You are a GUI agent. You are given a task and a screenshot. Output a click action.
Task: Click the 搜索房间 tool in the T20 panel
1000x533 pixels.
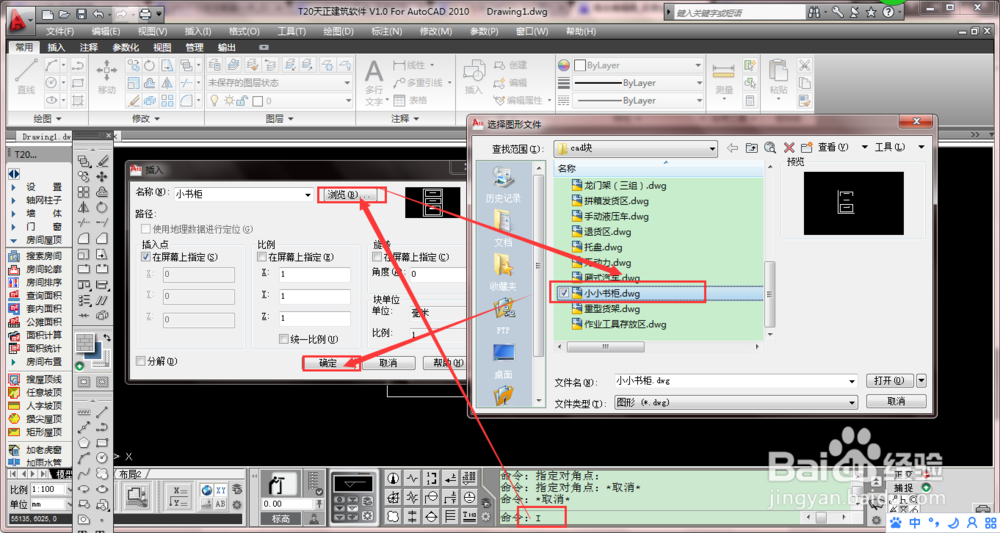[36, 256]
